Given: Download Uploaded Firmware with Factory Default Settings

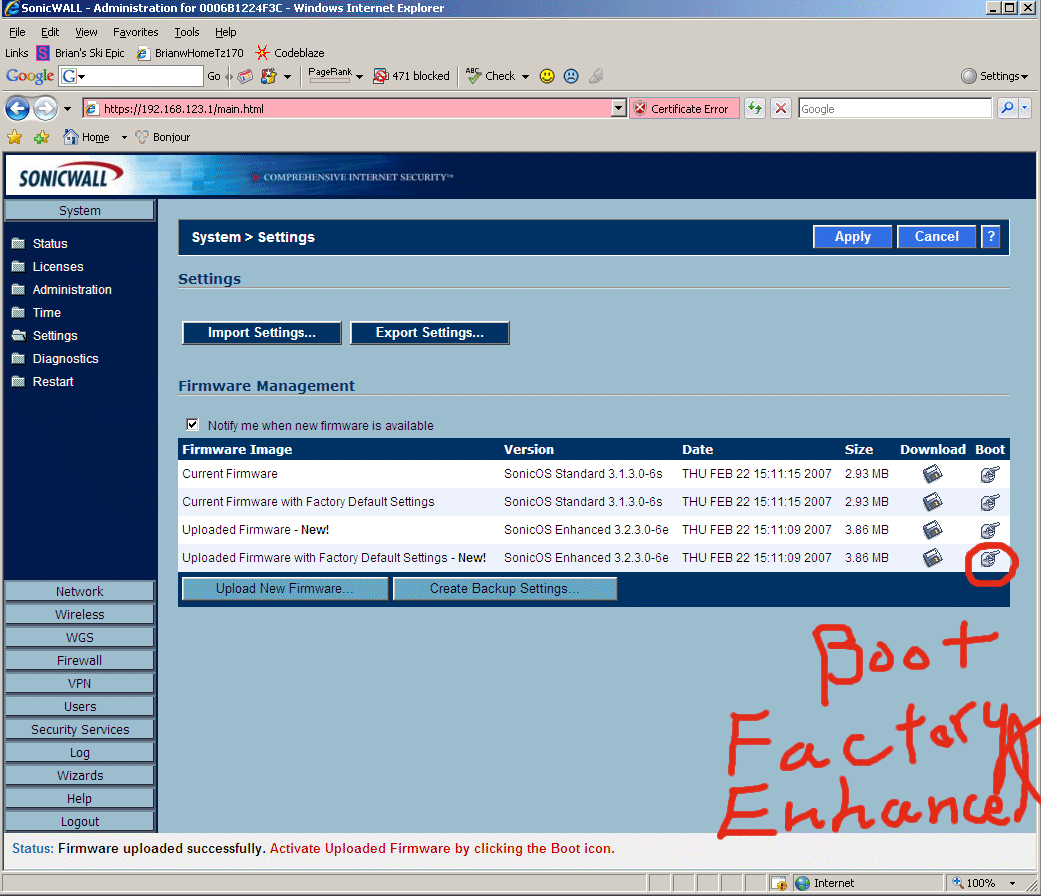Looking at the screenshot, I should [x=932, y=558].
